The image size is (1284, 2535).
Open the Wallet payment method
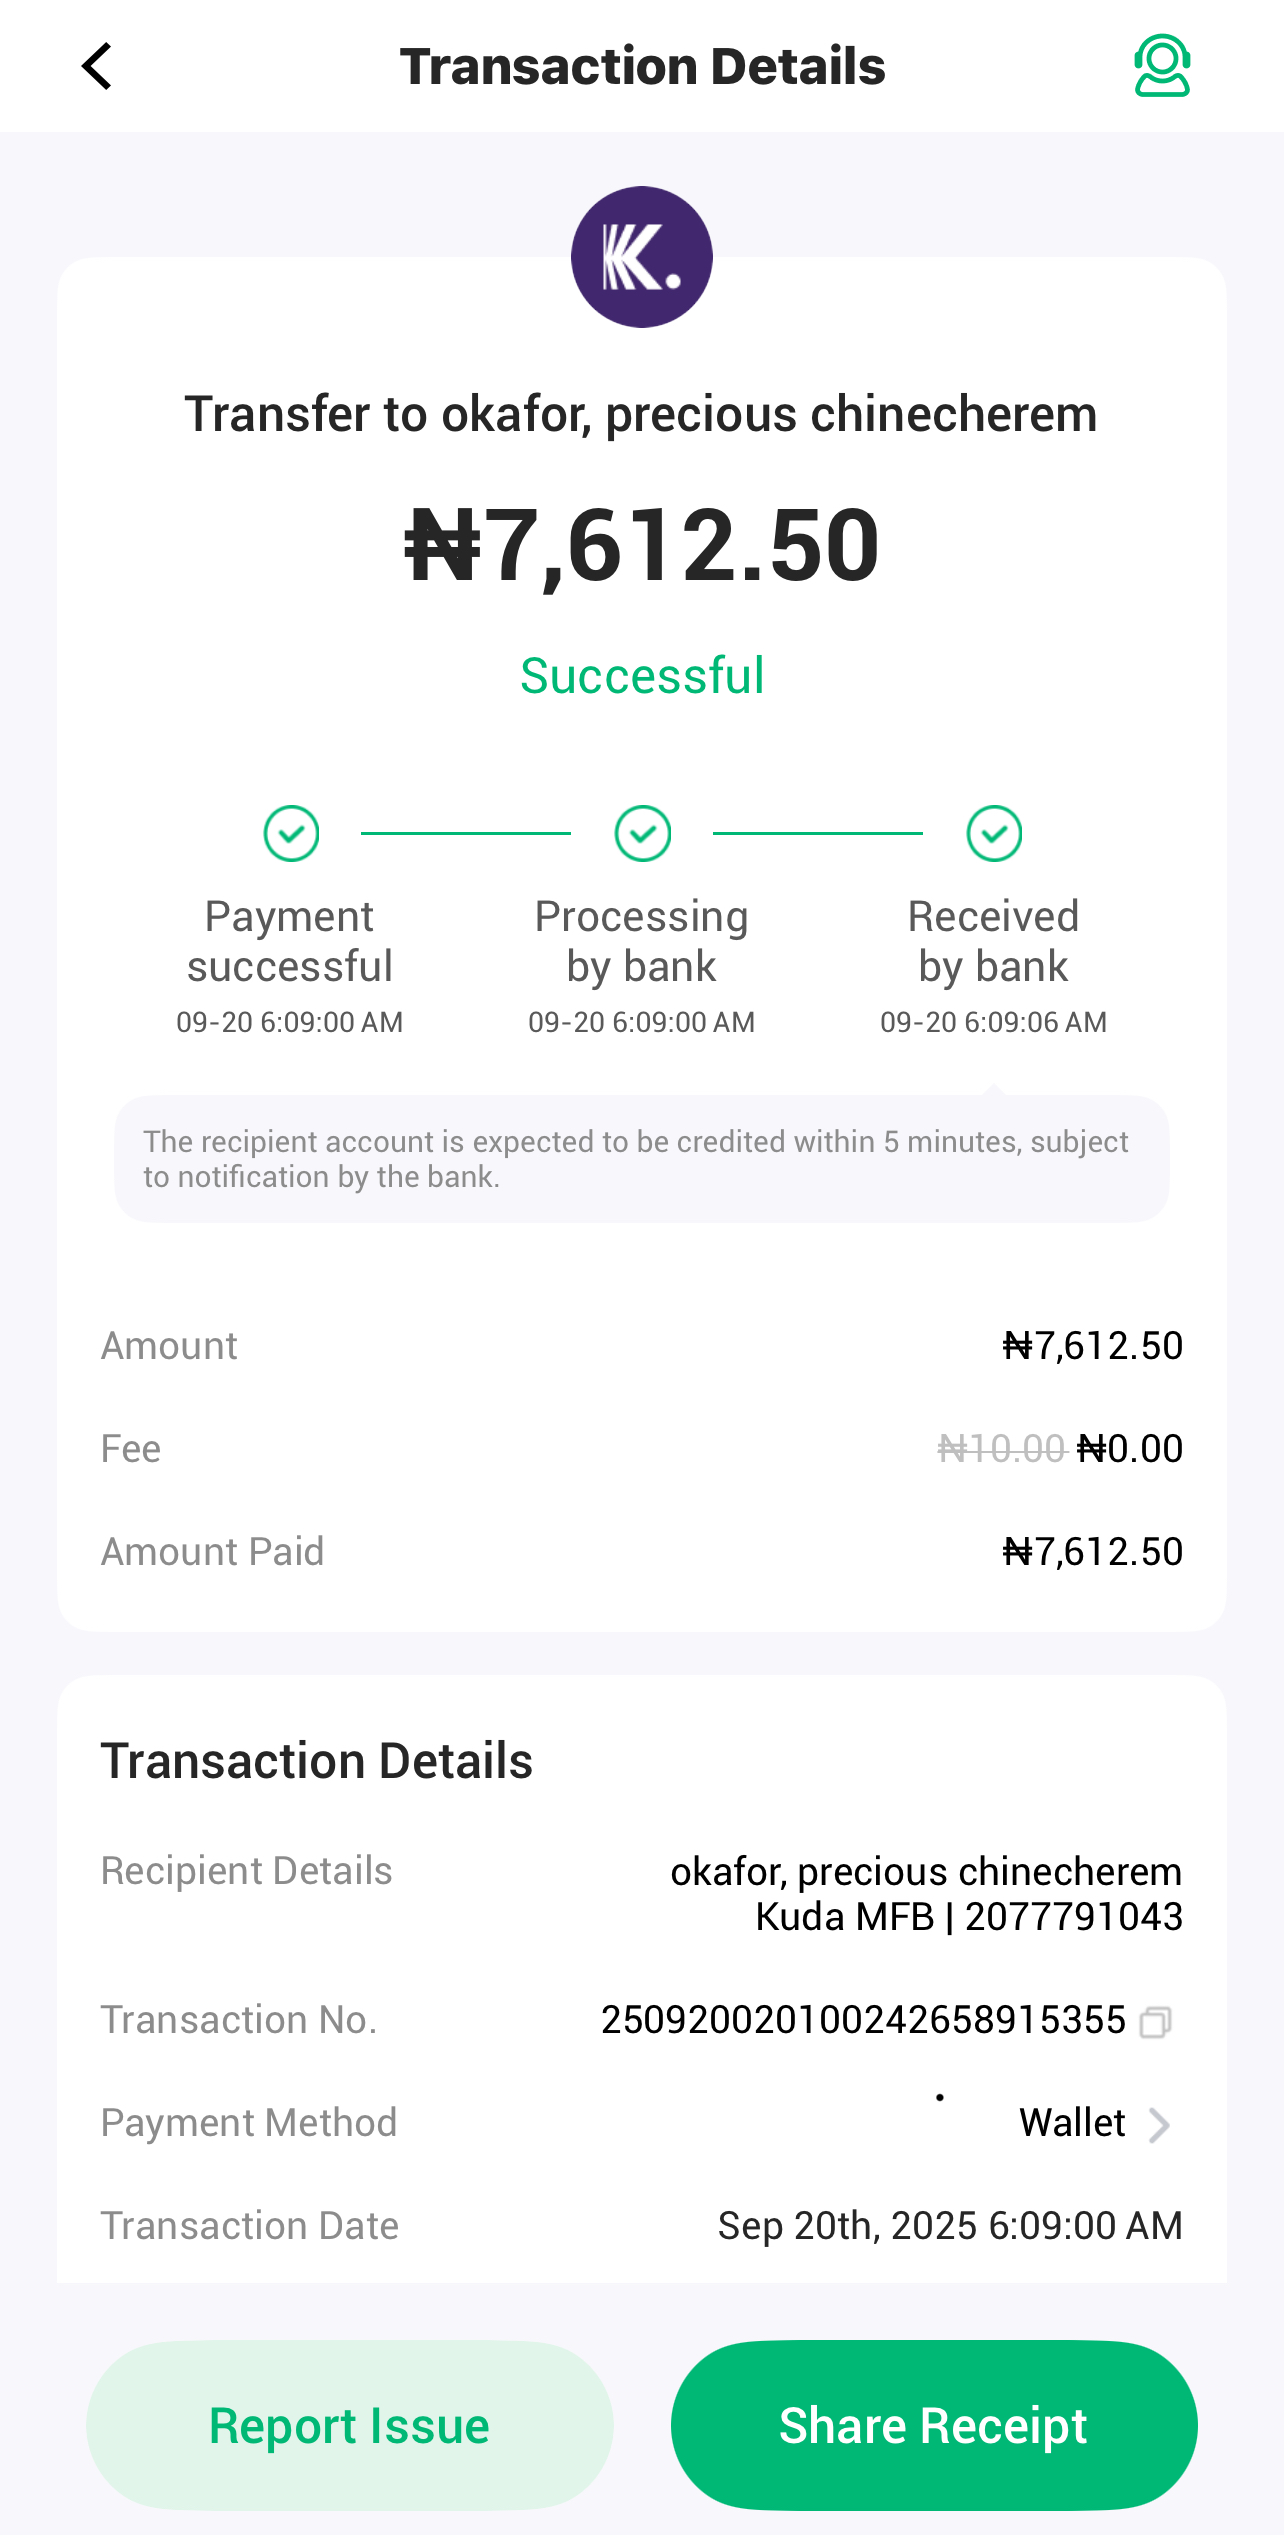(1072, 2123)
